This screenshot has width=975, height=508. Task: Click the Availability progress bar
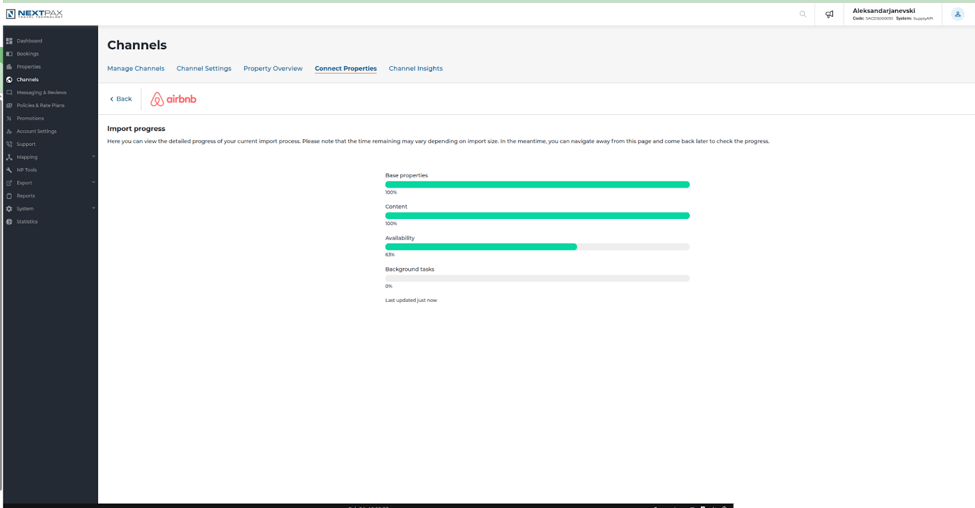(537, 247)
